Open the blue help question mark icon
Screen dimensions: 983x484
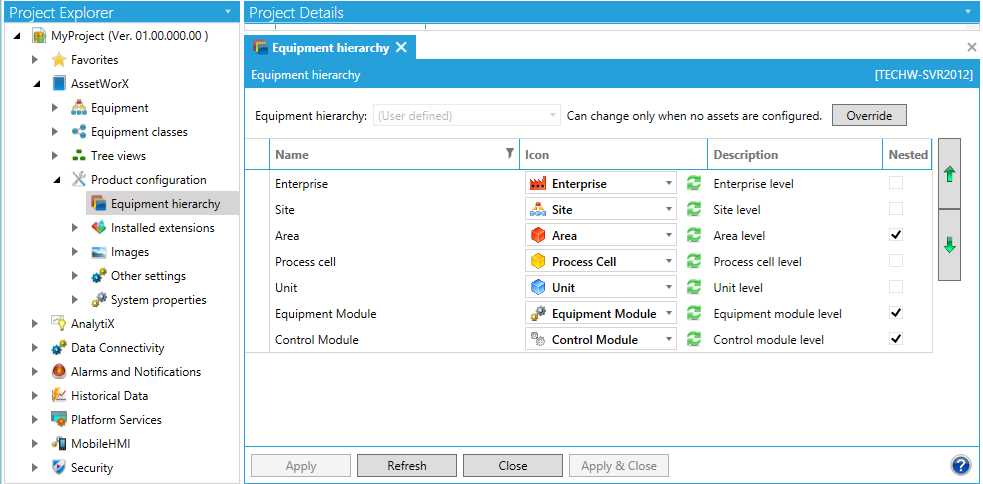pyautogui.click(x=961, y=465)
